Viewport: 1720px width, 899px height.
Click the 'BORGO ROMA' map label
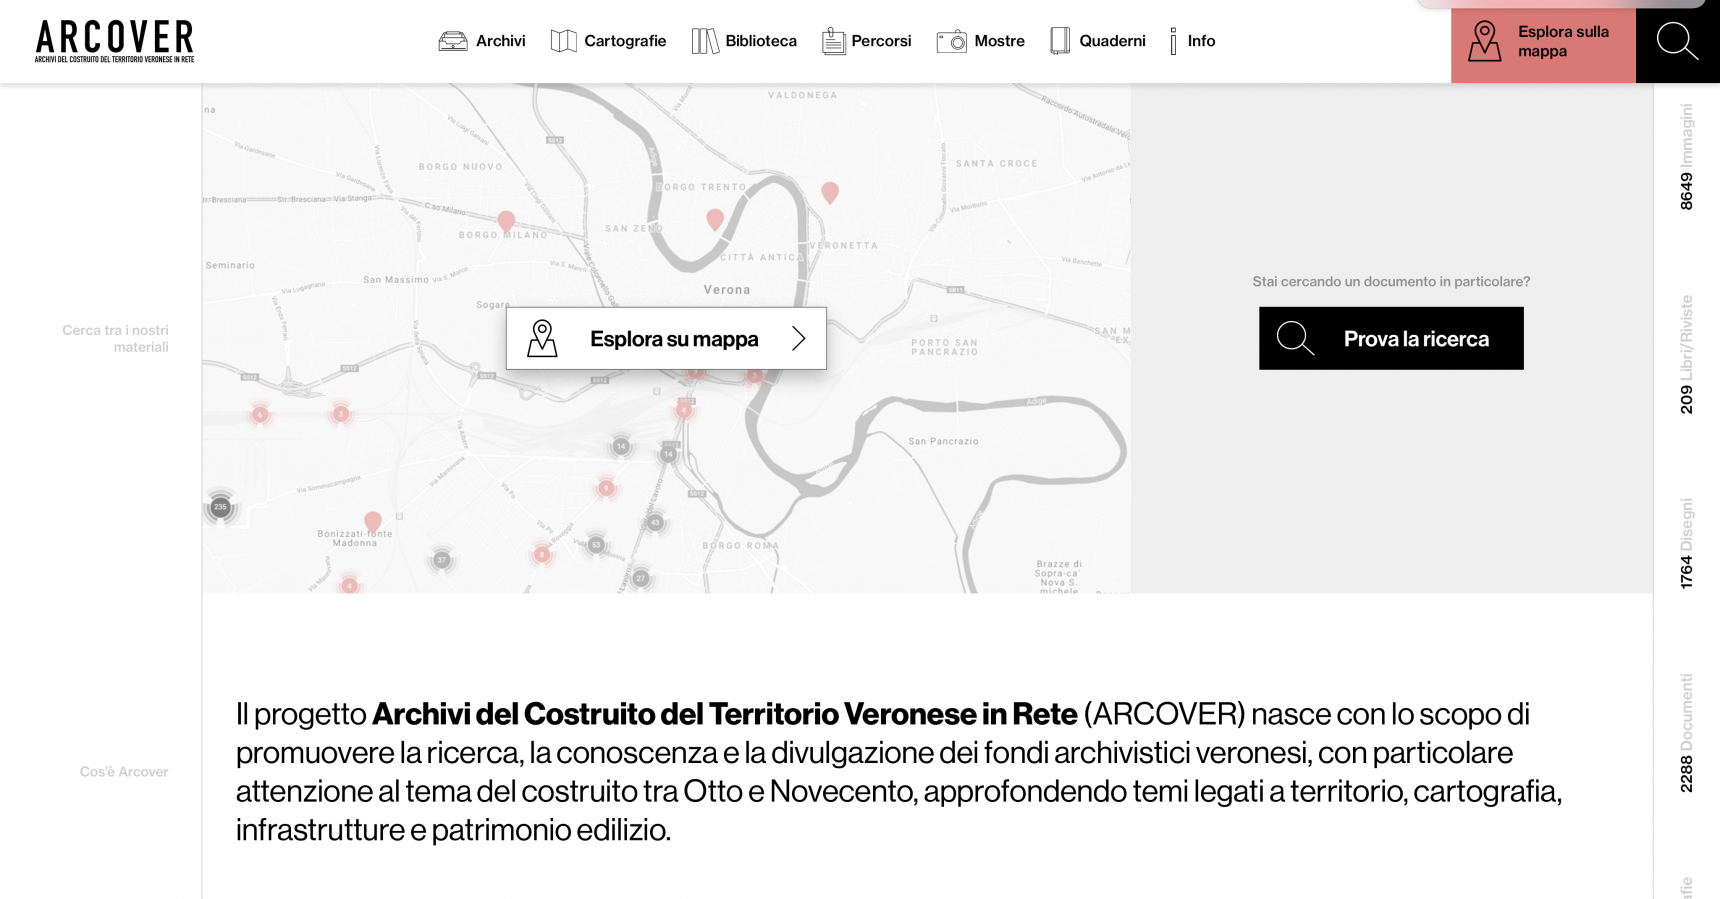[740, 546]
